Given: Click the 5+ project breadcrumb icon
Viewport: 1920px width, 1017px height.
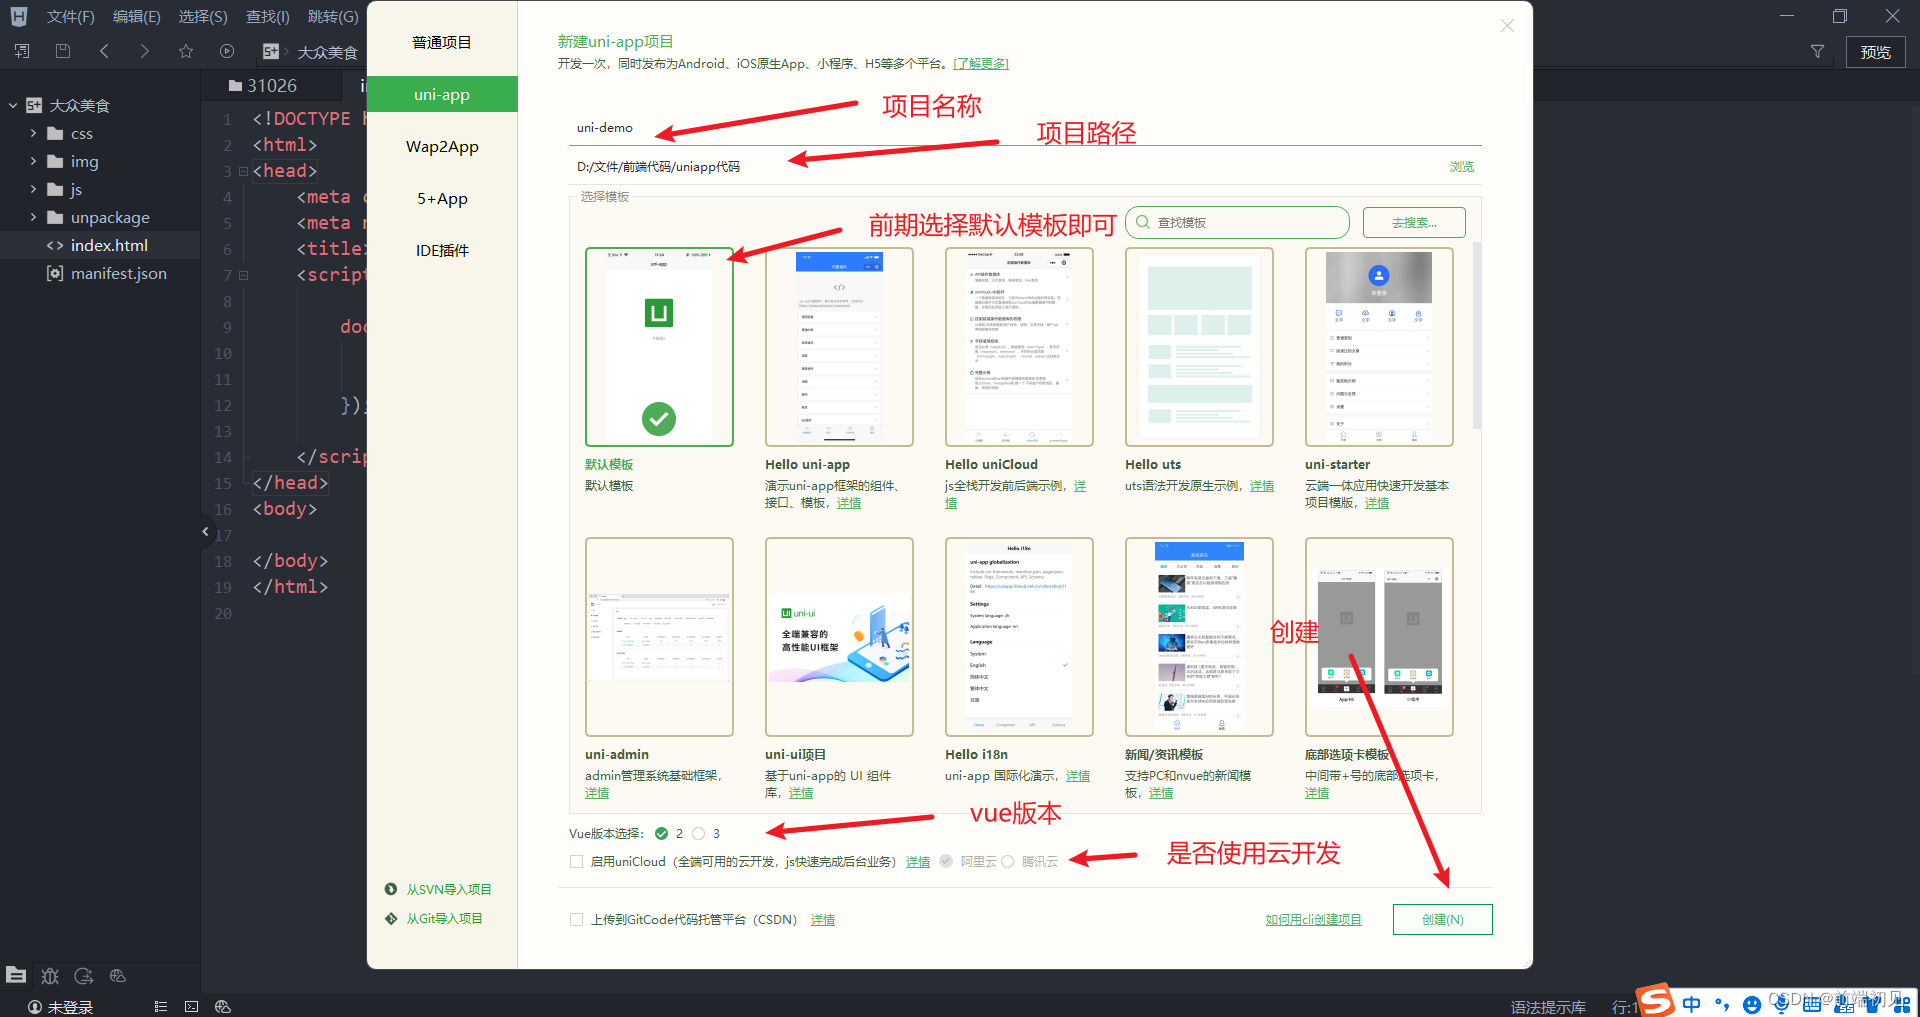Looking at the screenshot, I should coord(270,51).
